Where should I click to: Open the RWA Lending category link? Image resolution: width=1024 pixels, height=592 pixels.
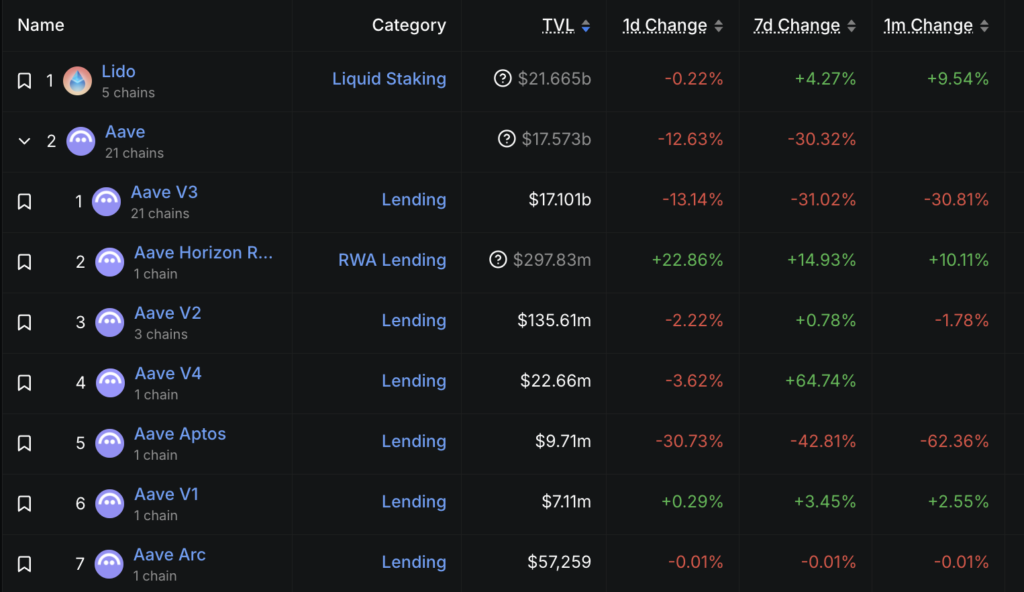(x=392, y=260)
